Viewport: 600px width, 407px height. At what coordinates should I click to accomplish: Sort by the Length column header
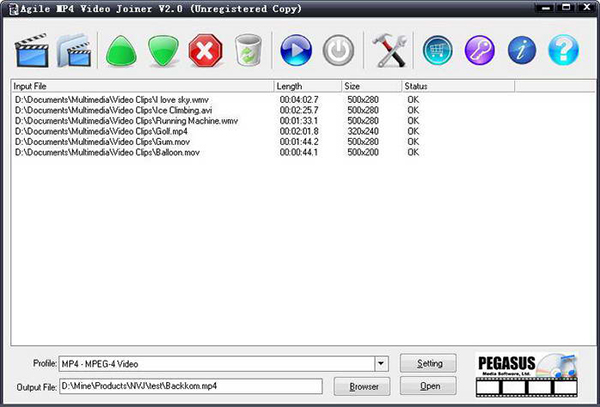click(308, 87)
